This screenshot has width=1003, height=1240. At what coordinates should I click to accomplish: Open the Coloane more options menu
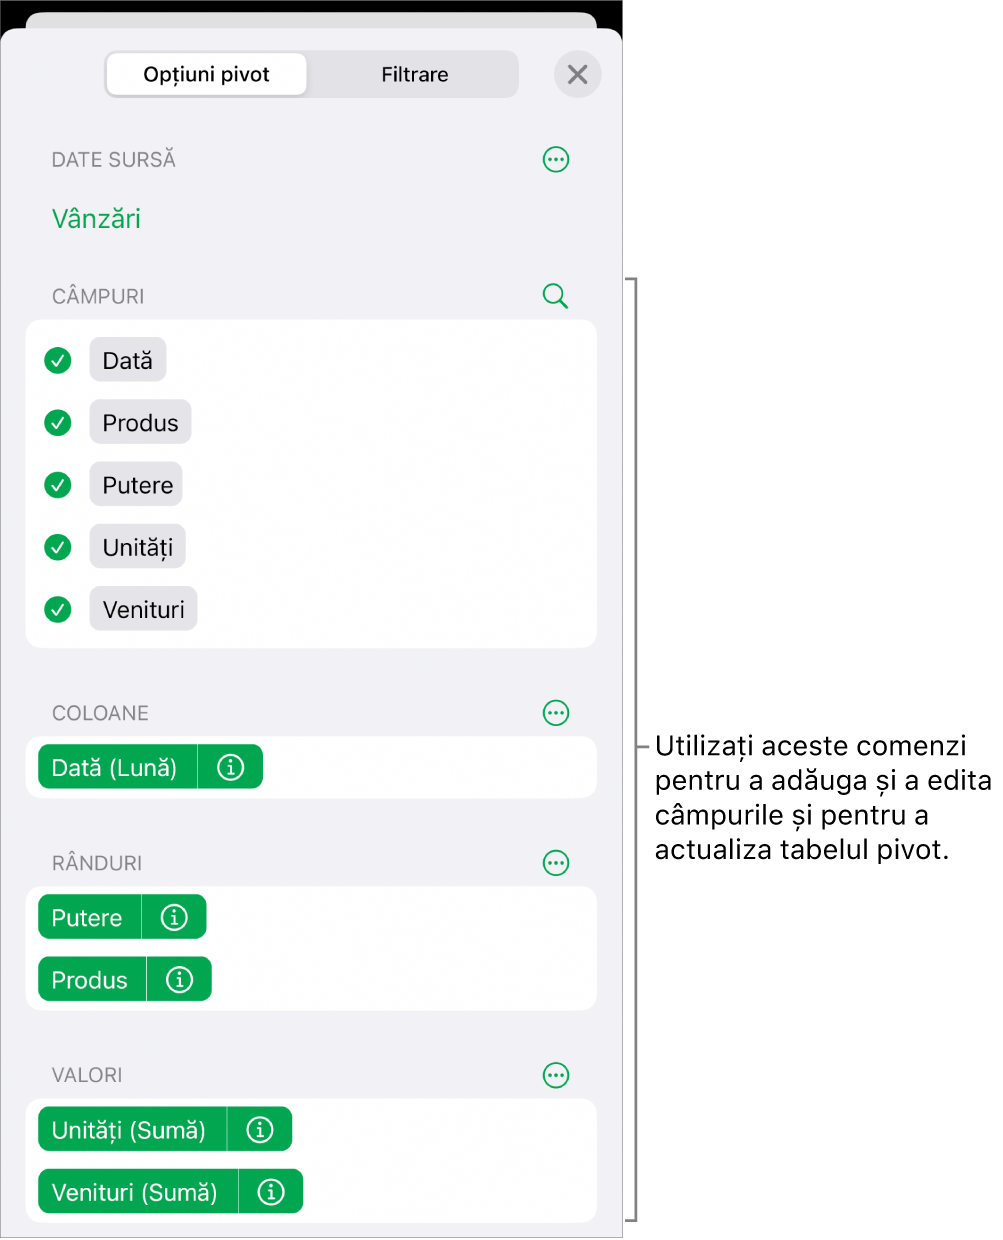pos(556,713)
